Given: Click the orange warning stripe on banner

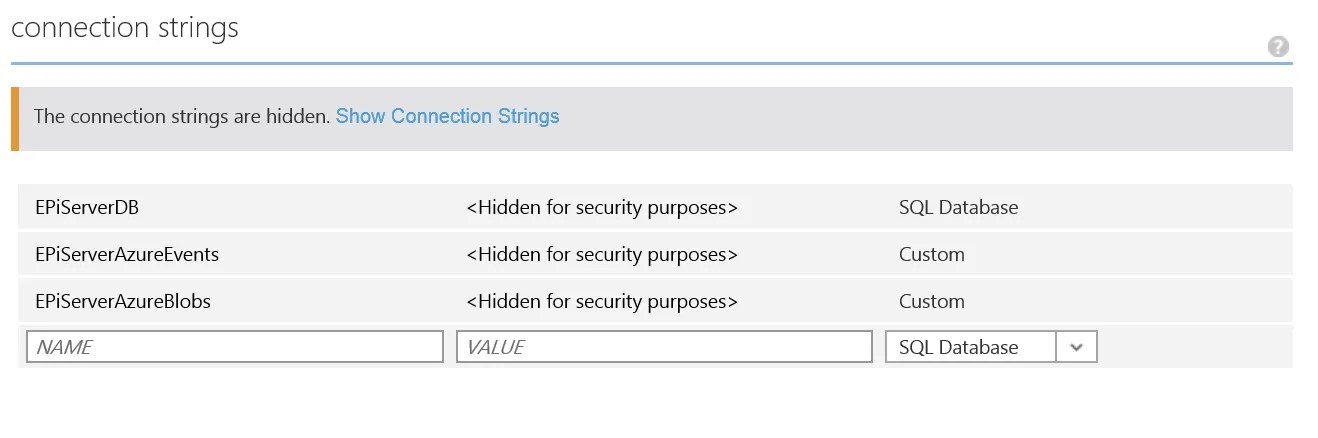Looking at the screenshot, I should coord(15,119).
